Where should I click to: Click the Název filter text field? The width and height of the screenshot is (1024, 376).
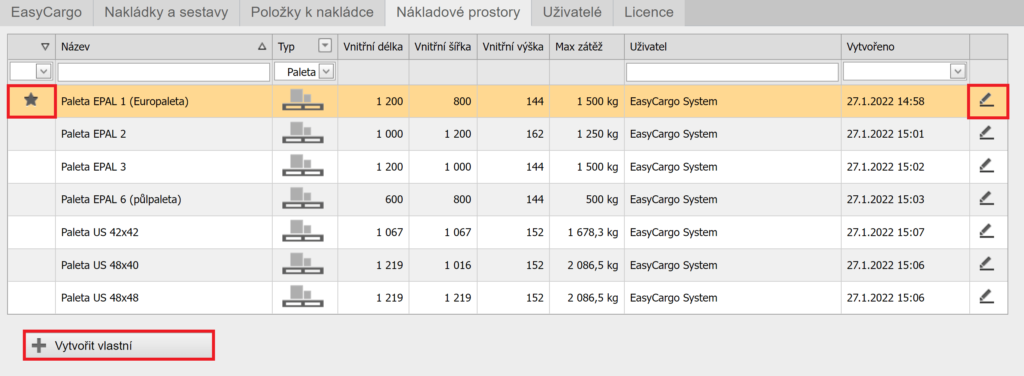point(164,71)
